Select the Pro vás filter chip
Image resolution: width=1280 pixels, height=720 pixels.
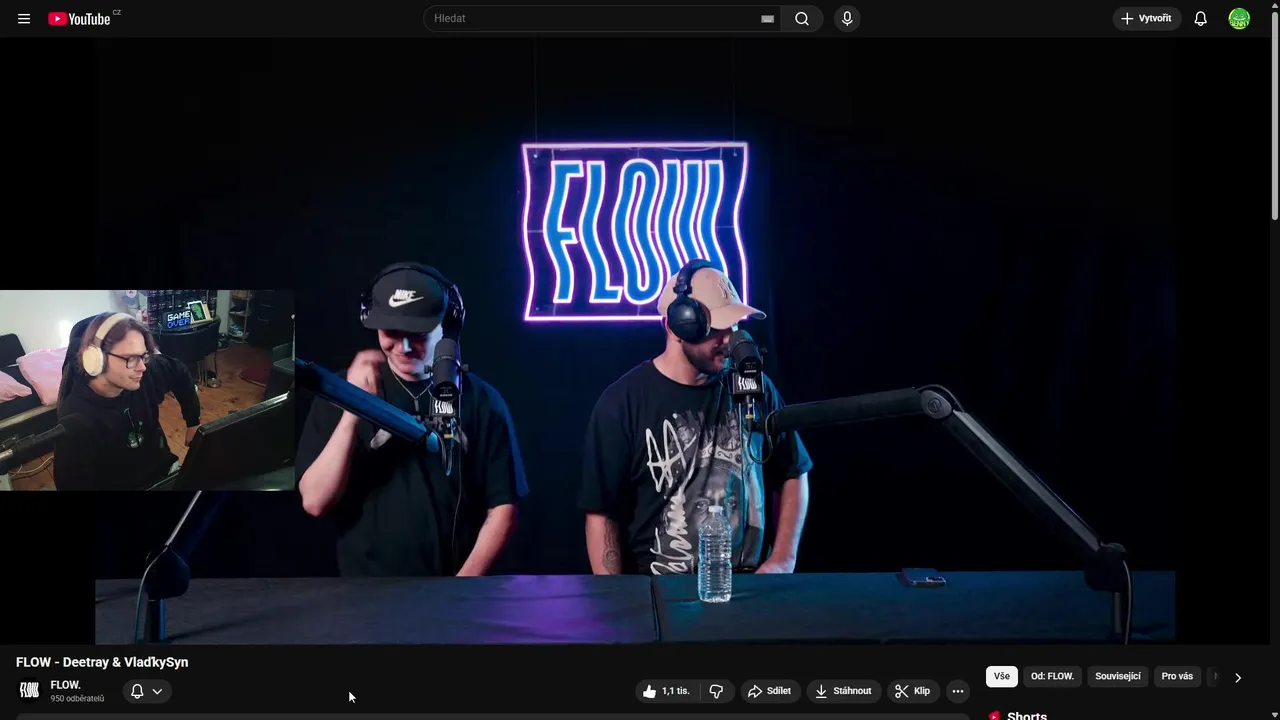pos(1177,677)
